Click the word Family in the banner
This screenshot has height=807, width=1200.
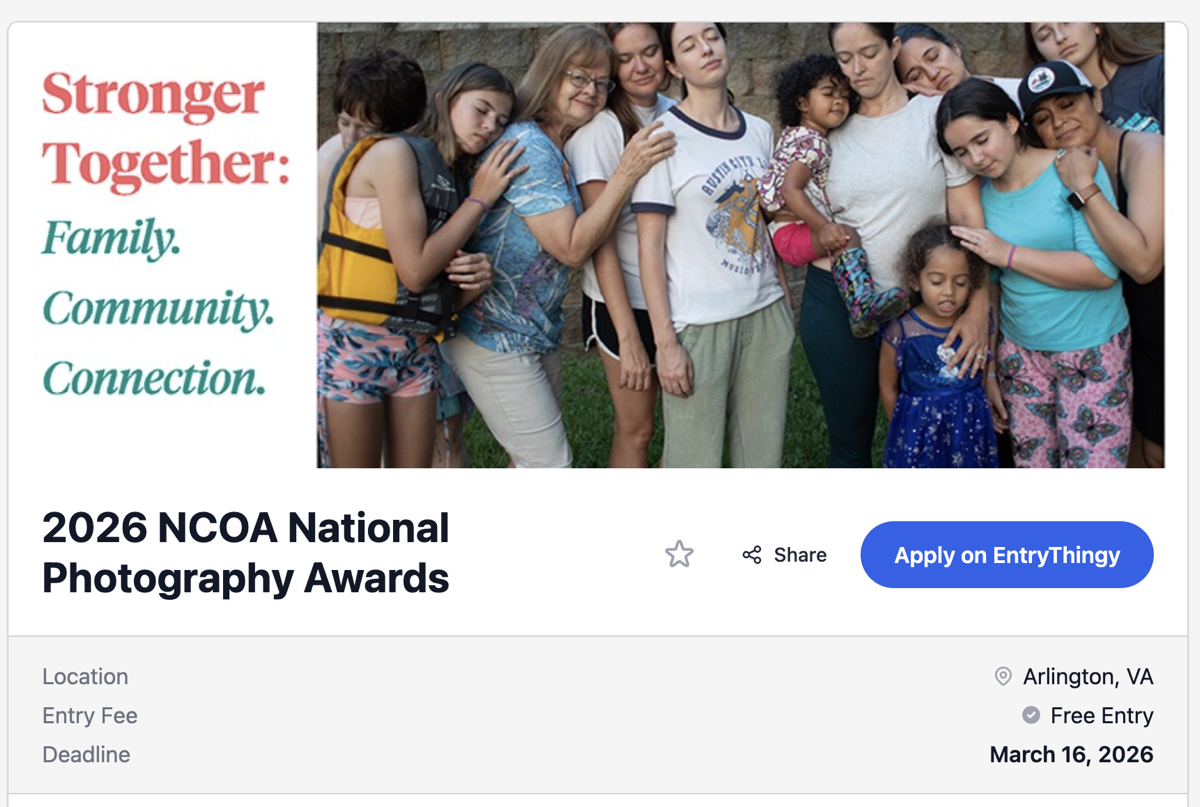point(111,239)
